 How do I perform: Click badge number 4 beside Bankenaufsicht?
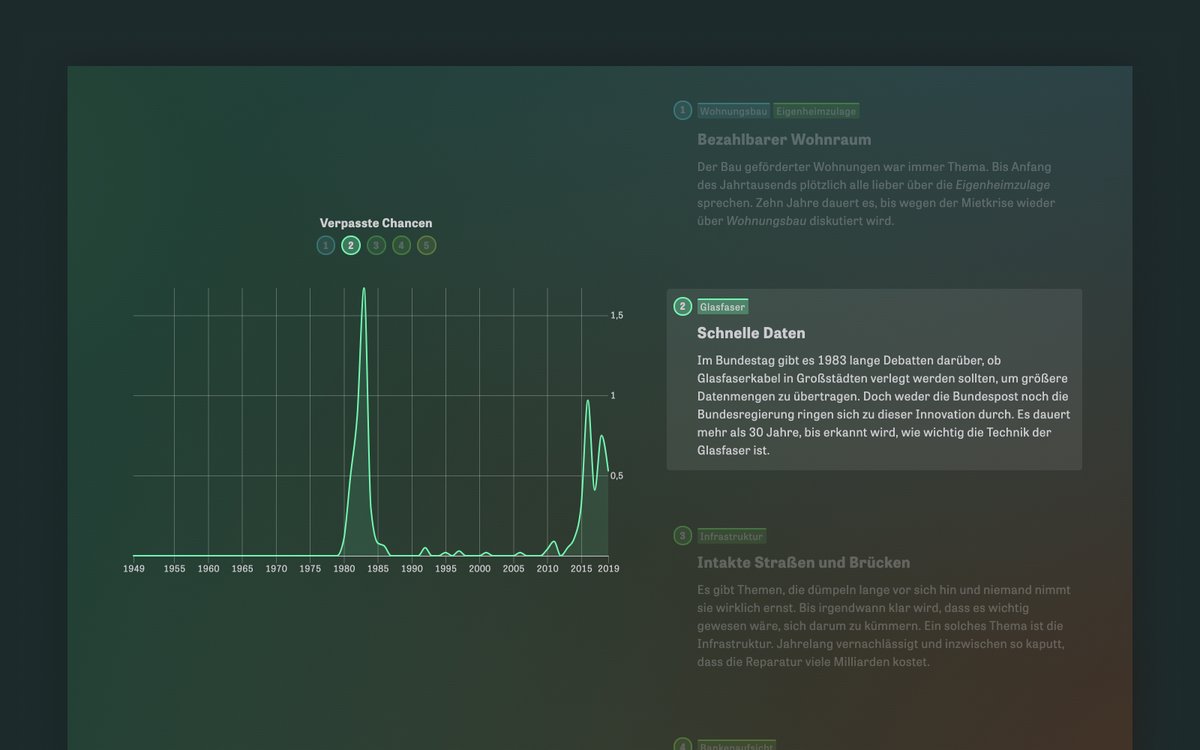681,744
